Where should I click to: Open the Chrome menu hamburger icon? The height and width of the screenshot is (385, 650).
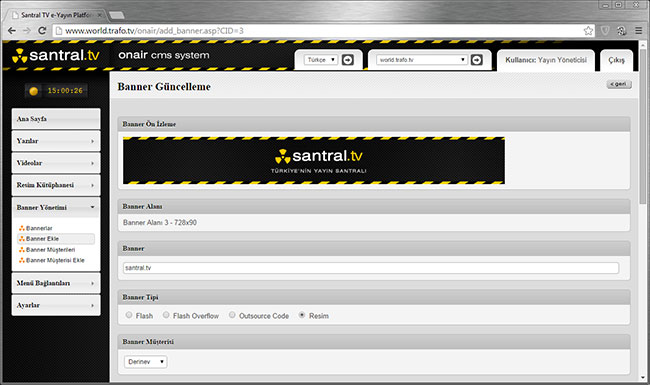click(638, 31)
